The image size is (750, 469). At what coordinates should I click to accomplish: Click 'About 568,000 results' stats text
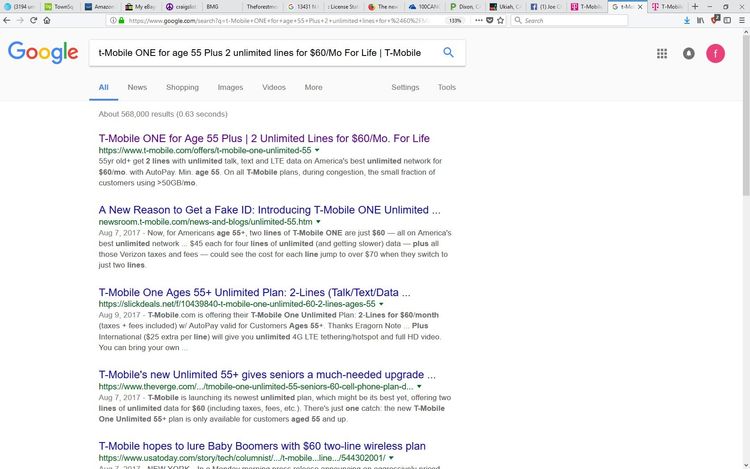point(163,114)
